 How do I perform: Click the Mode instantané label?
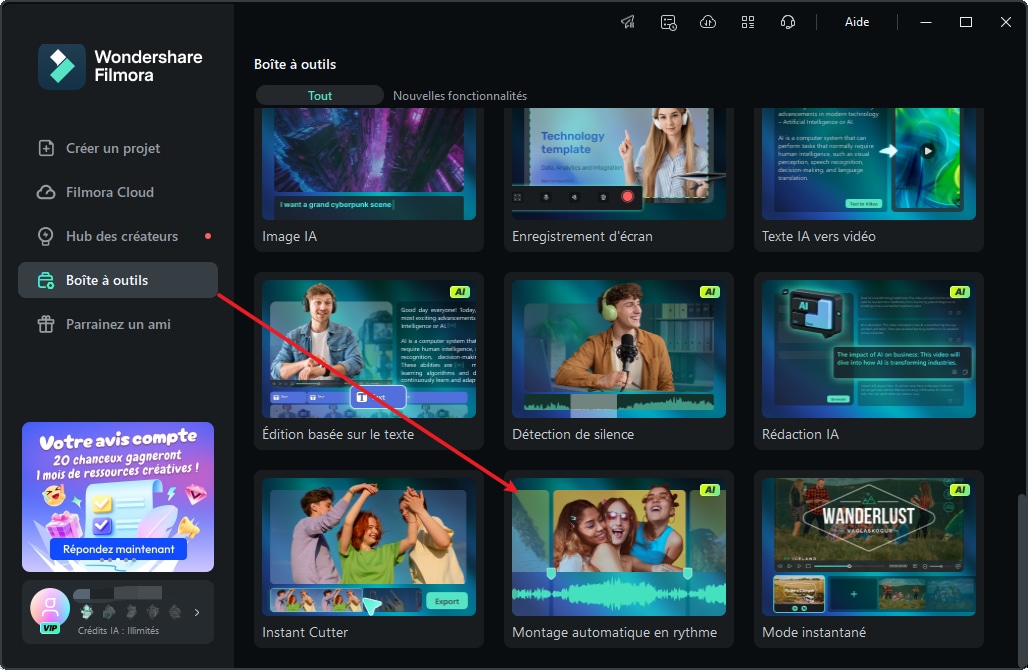pyautogui.click(x=814, y=633)
